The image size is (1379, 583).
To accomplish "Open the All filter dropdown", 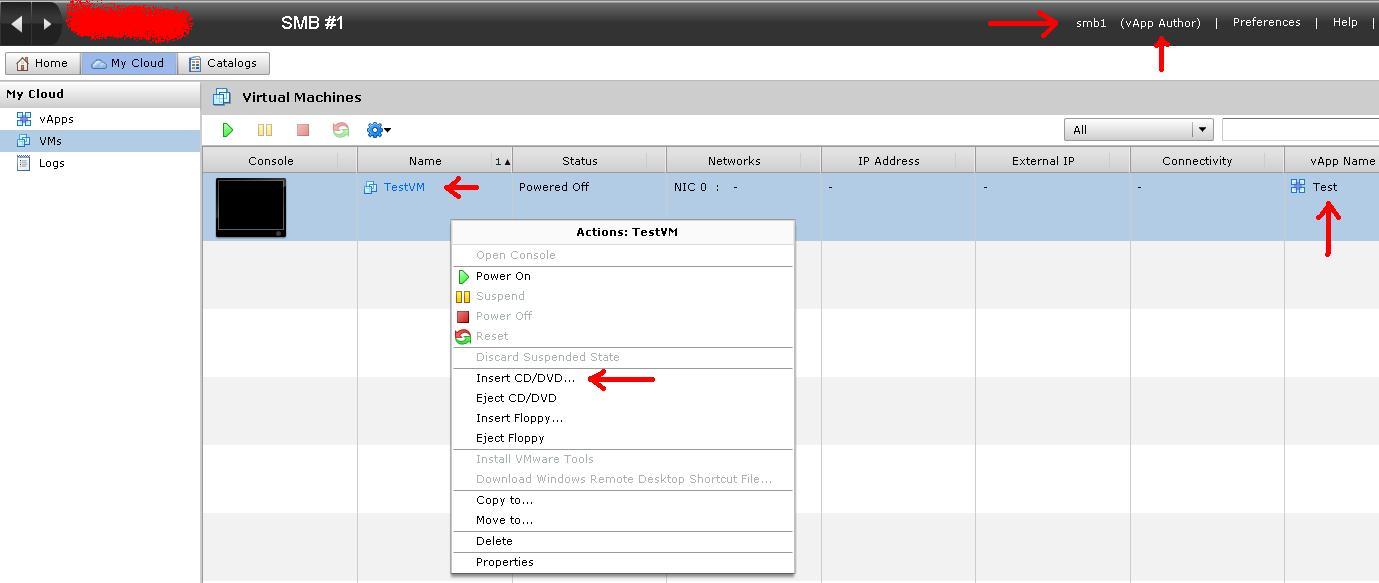I will click(x=1139, y=130).
